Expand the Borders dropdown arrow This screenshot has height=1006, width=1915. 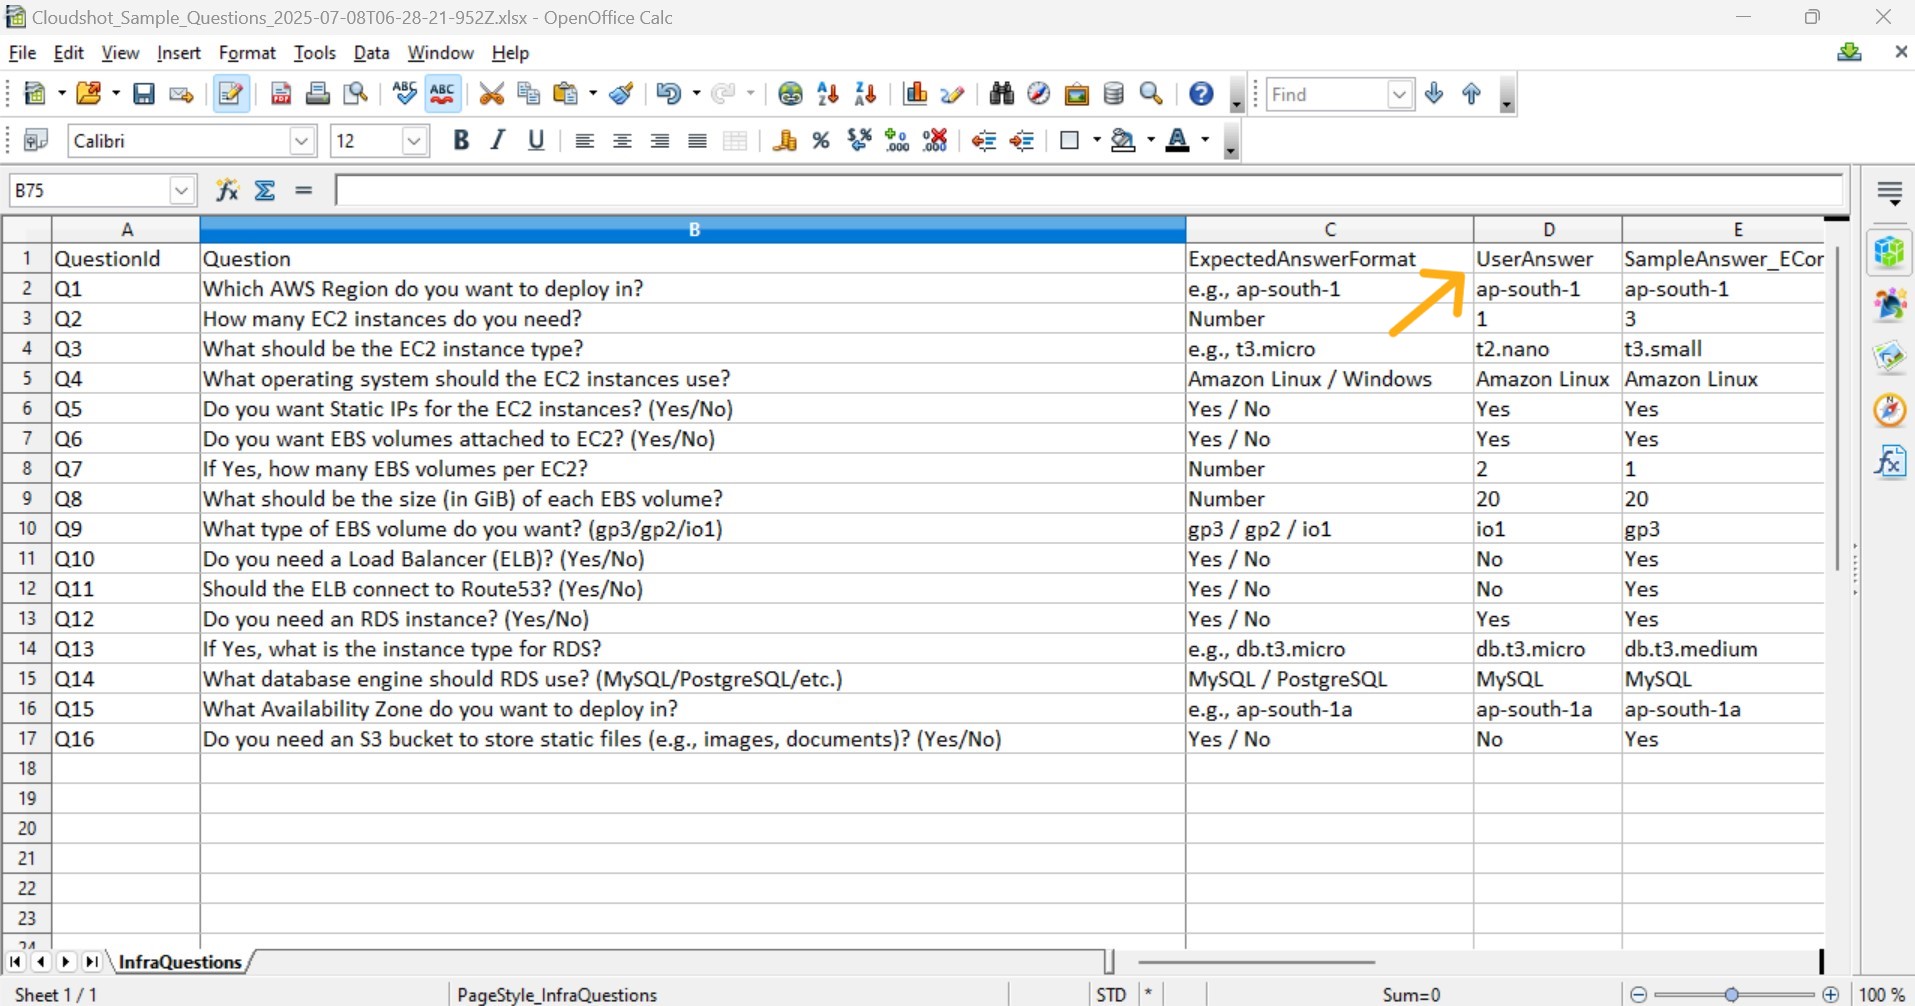point(1097,141)
